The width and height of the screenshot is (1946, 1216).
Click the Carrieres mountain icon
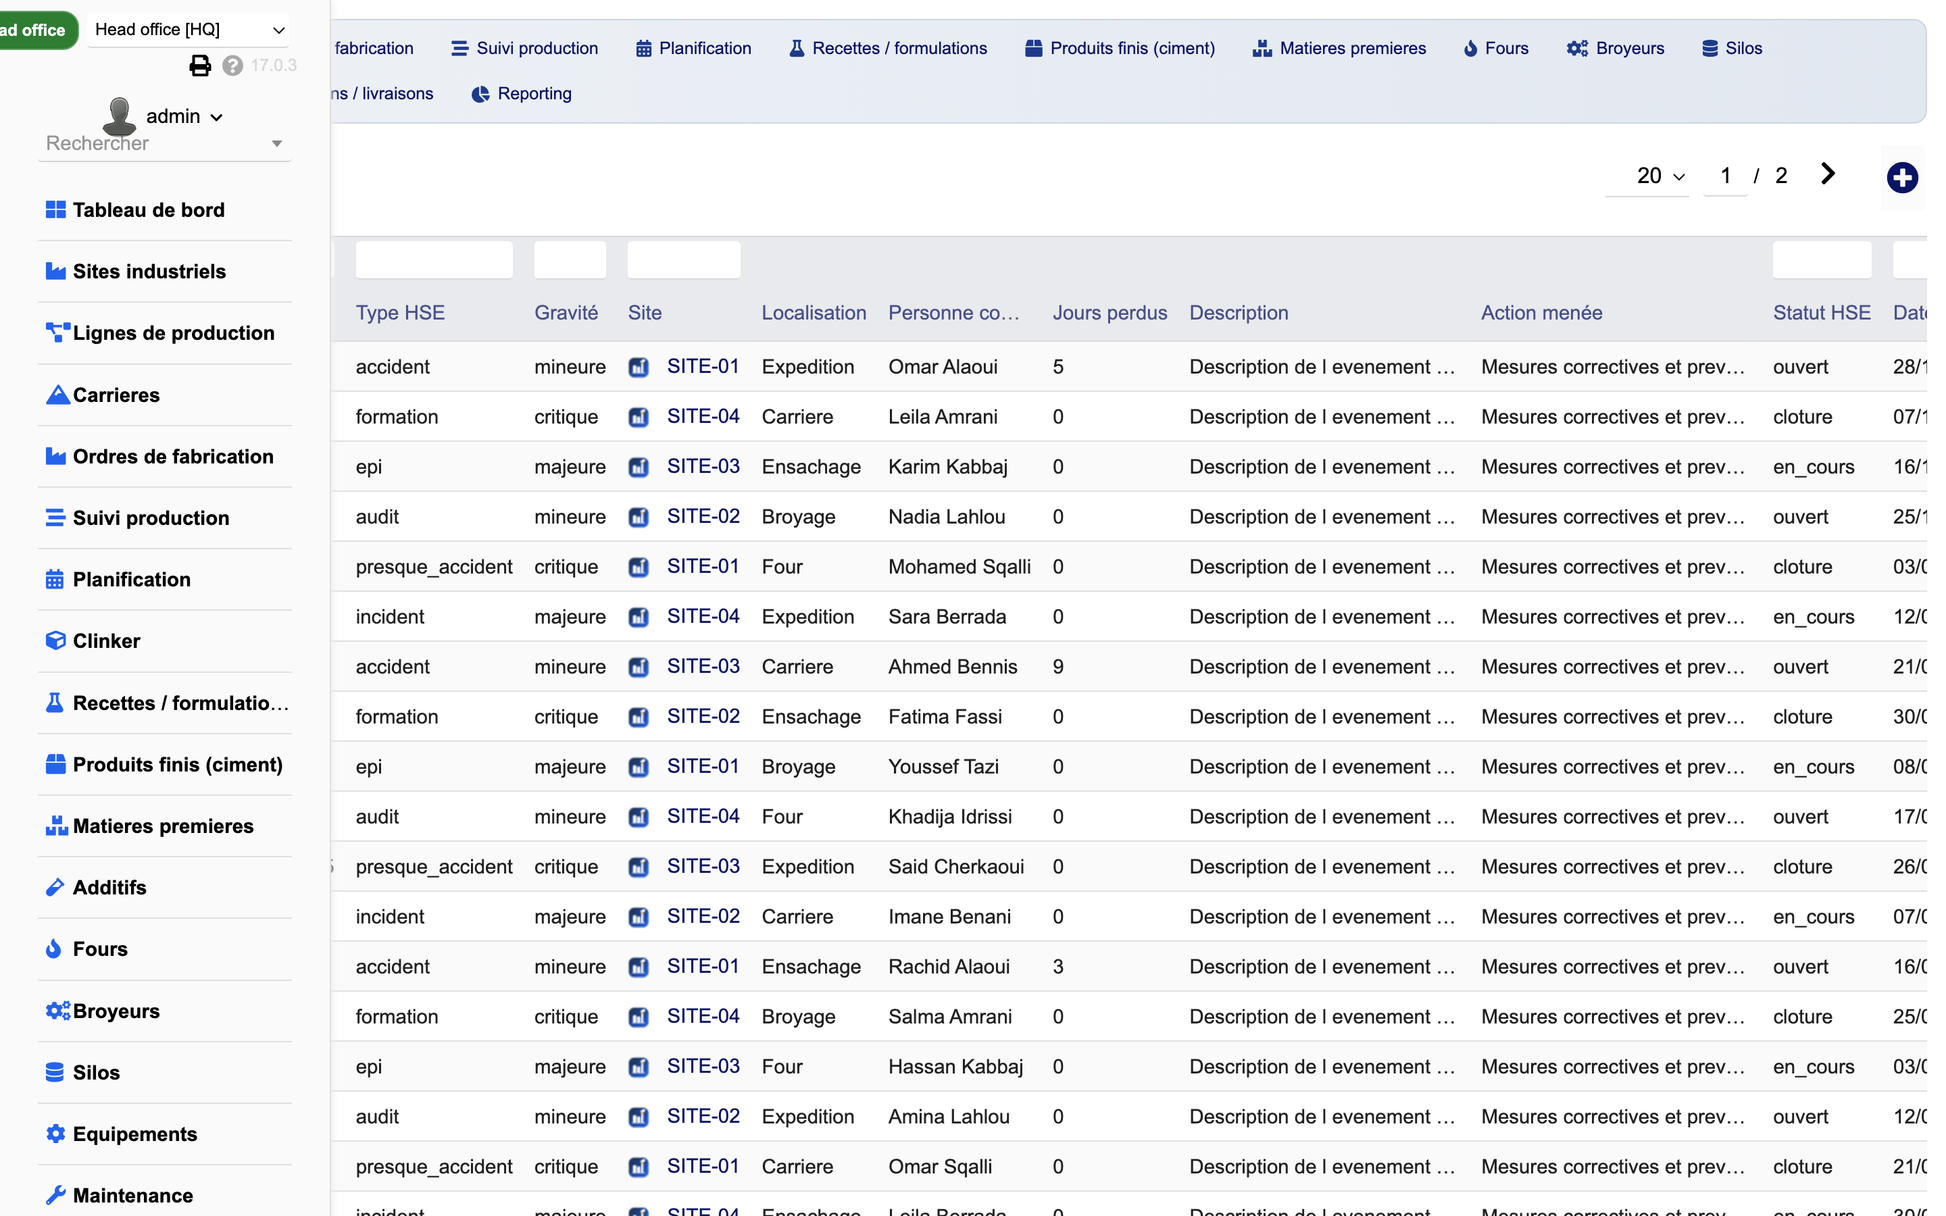tap(57, 395)
